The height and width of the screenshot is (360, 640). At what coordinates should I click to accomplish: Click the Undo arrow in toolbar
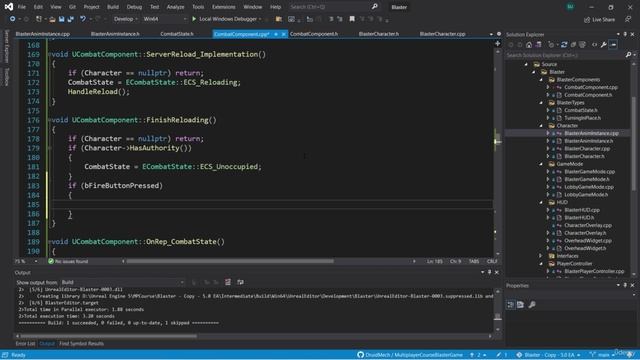click(83, 19)
